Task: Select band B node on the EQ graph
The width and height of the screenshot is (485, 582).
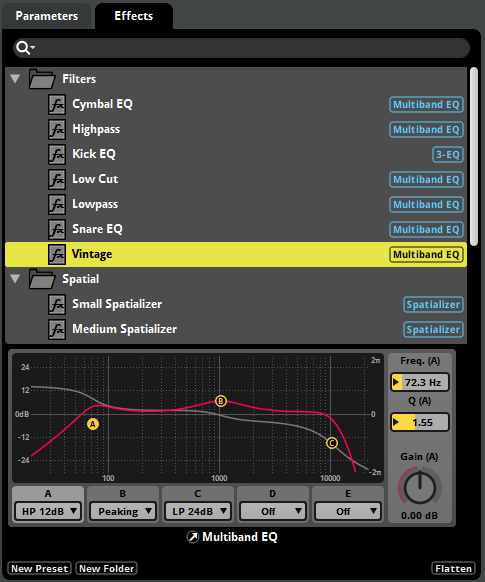Action: [x=221, y=401]
